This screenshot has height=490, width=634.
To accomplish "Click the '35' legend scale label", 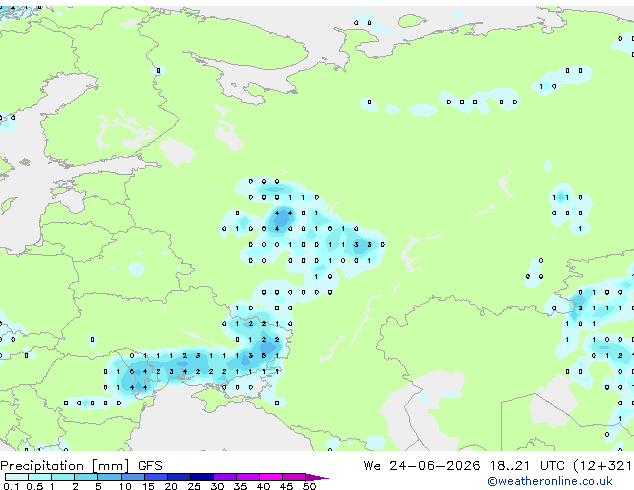I will tap(240, 486).
